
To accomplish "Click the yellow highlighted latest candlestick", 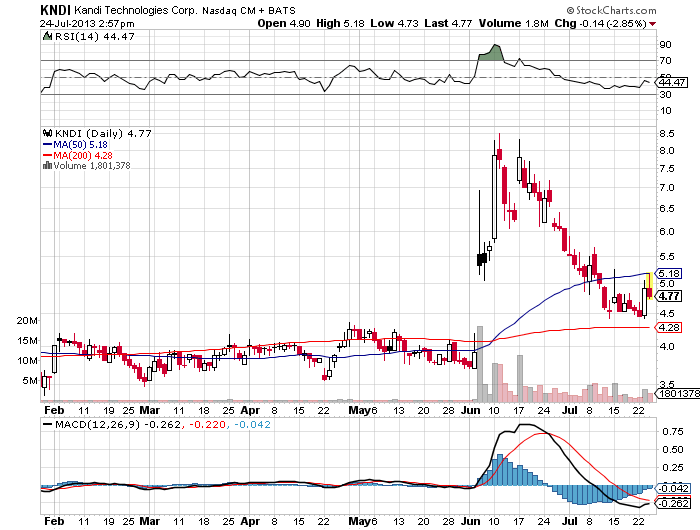I will point(650,286).
